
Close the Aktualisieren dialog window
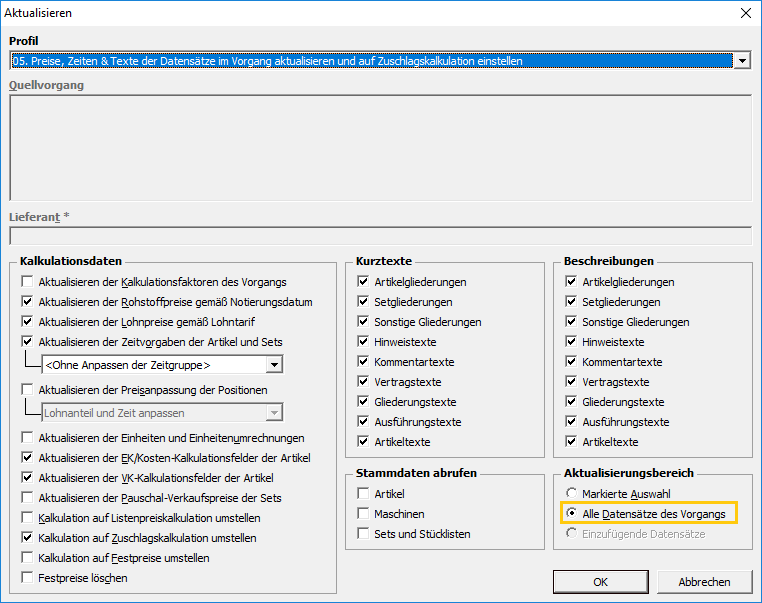(x=744, y=13)
